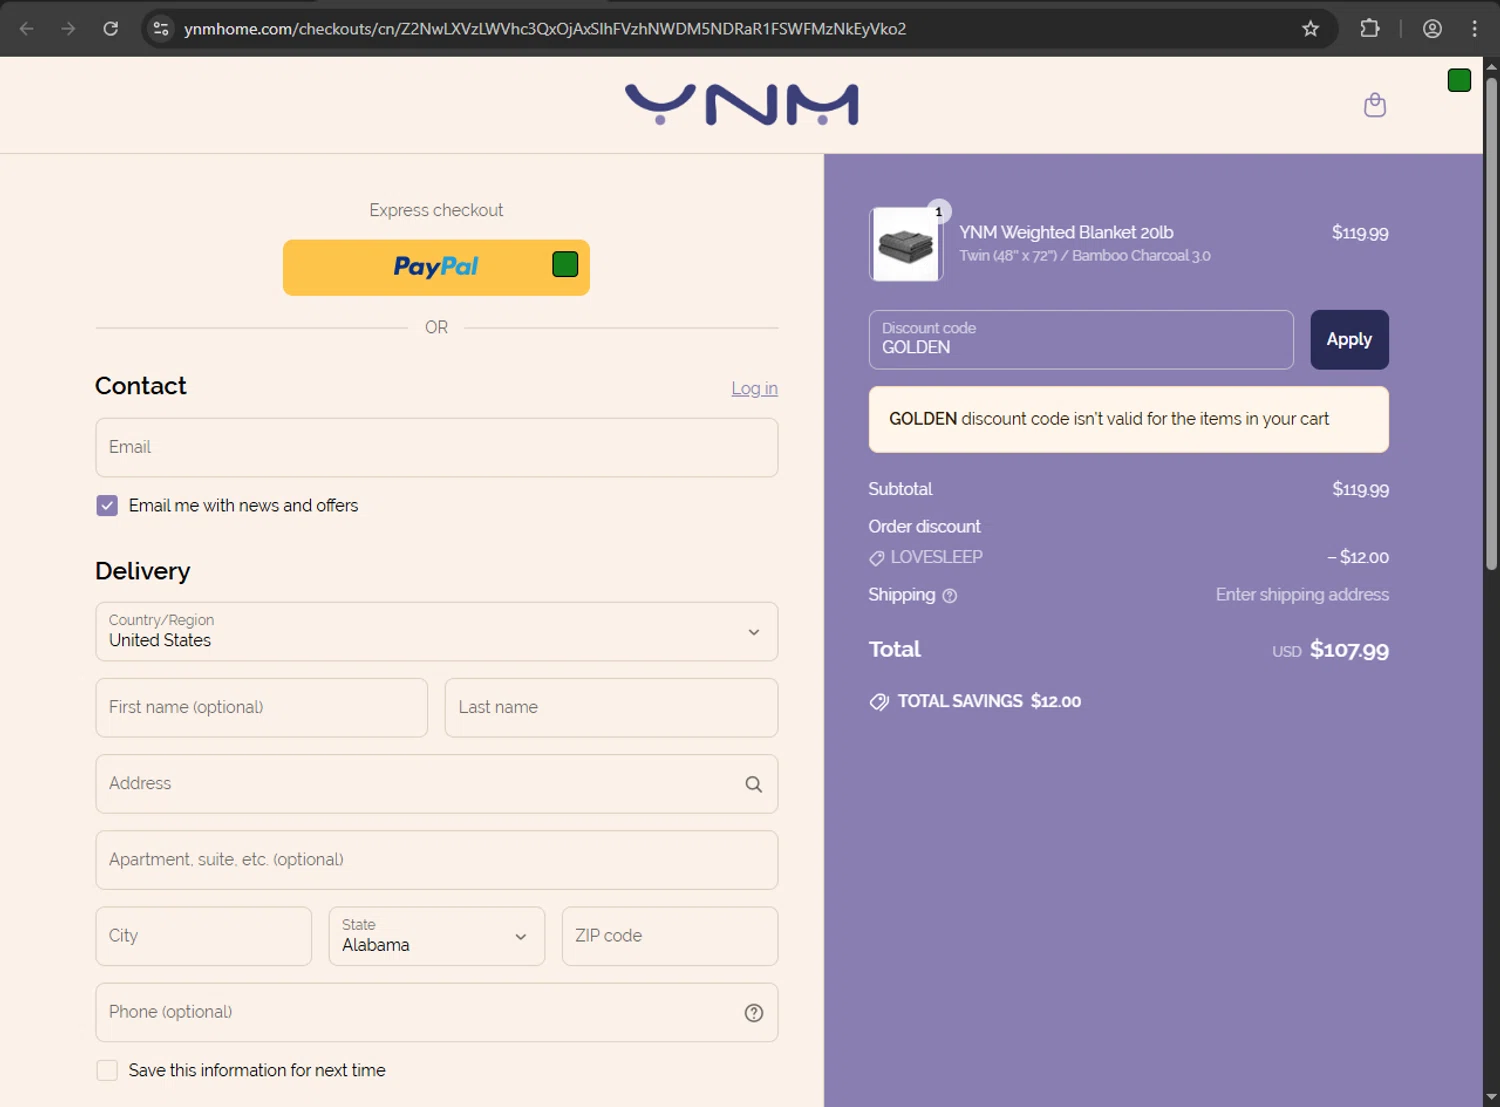Click the Total Savings tag icon
The width and height of the screenshot is (1500, 1107).
coord(879,702)
